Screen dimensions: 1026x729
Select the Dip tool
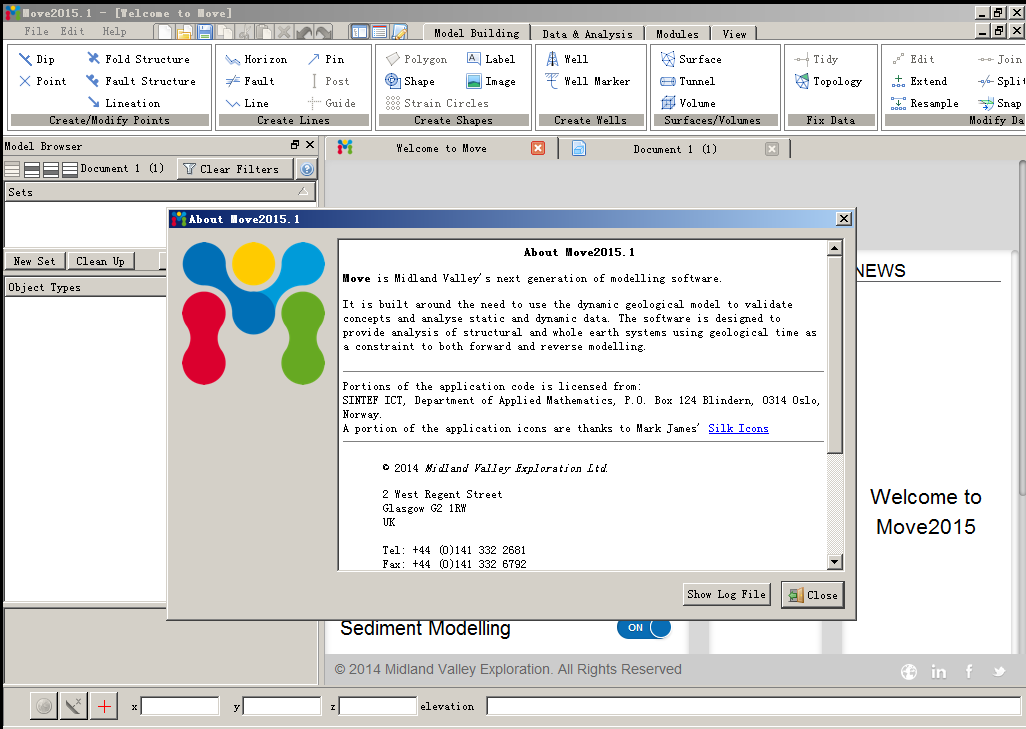coord(37,60)
